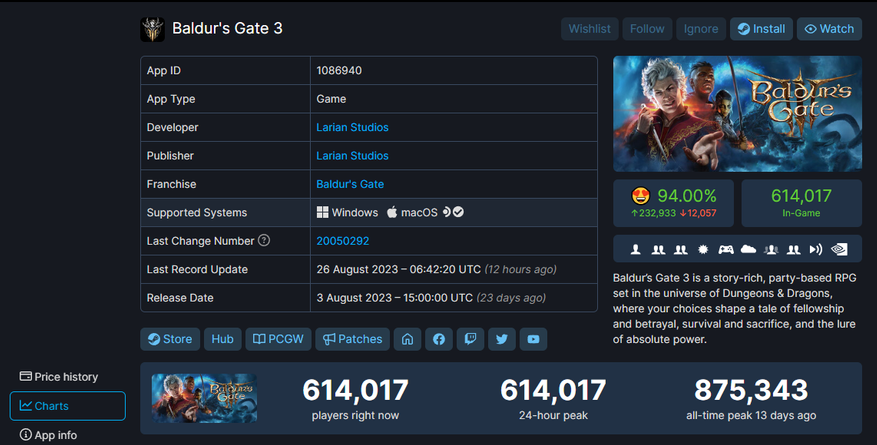Open the YouTube channel icon

click(x=533, y=339)
